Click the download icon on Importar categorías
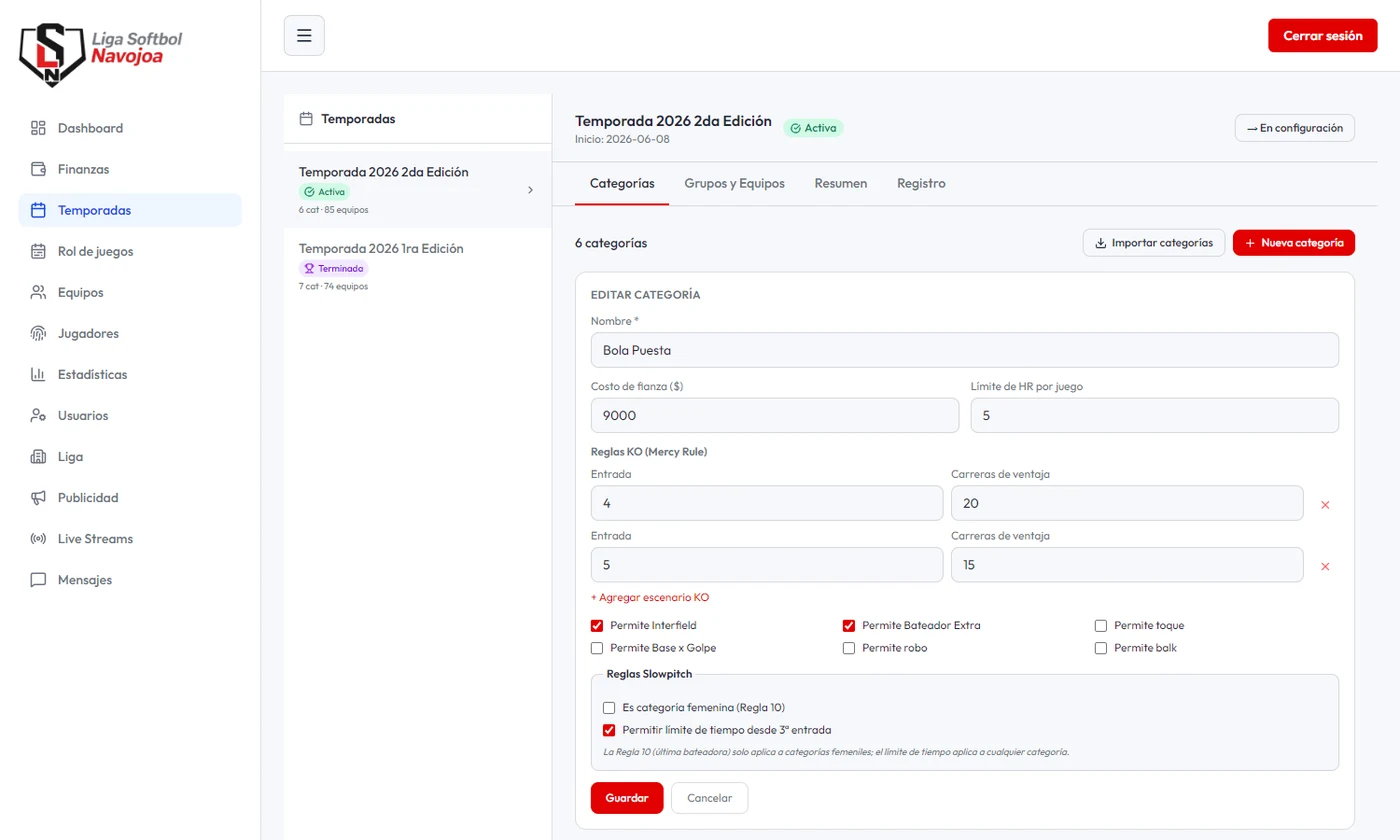Viewport: 1400px width, 840px height. 1101,243
